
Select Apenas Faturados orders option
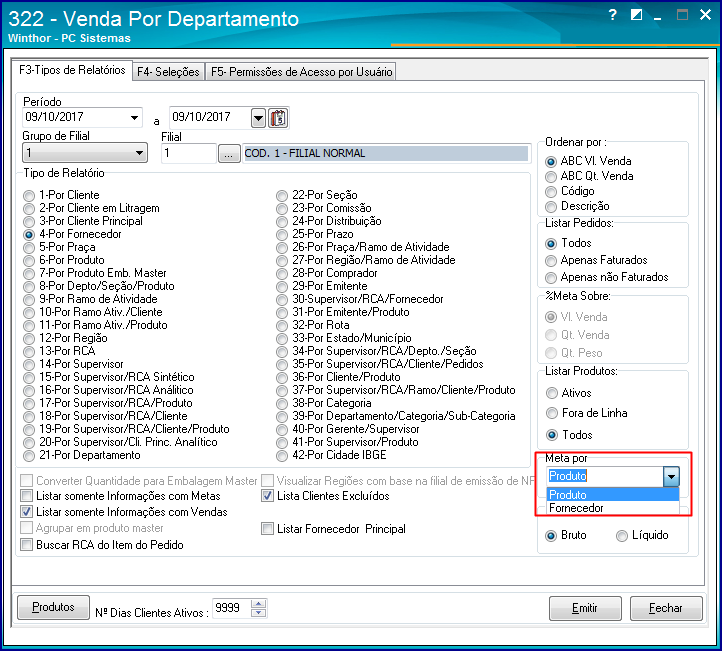click(596, 261)
